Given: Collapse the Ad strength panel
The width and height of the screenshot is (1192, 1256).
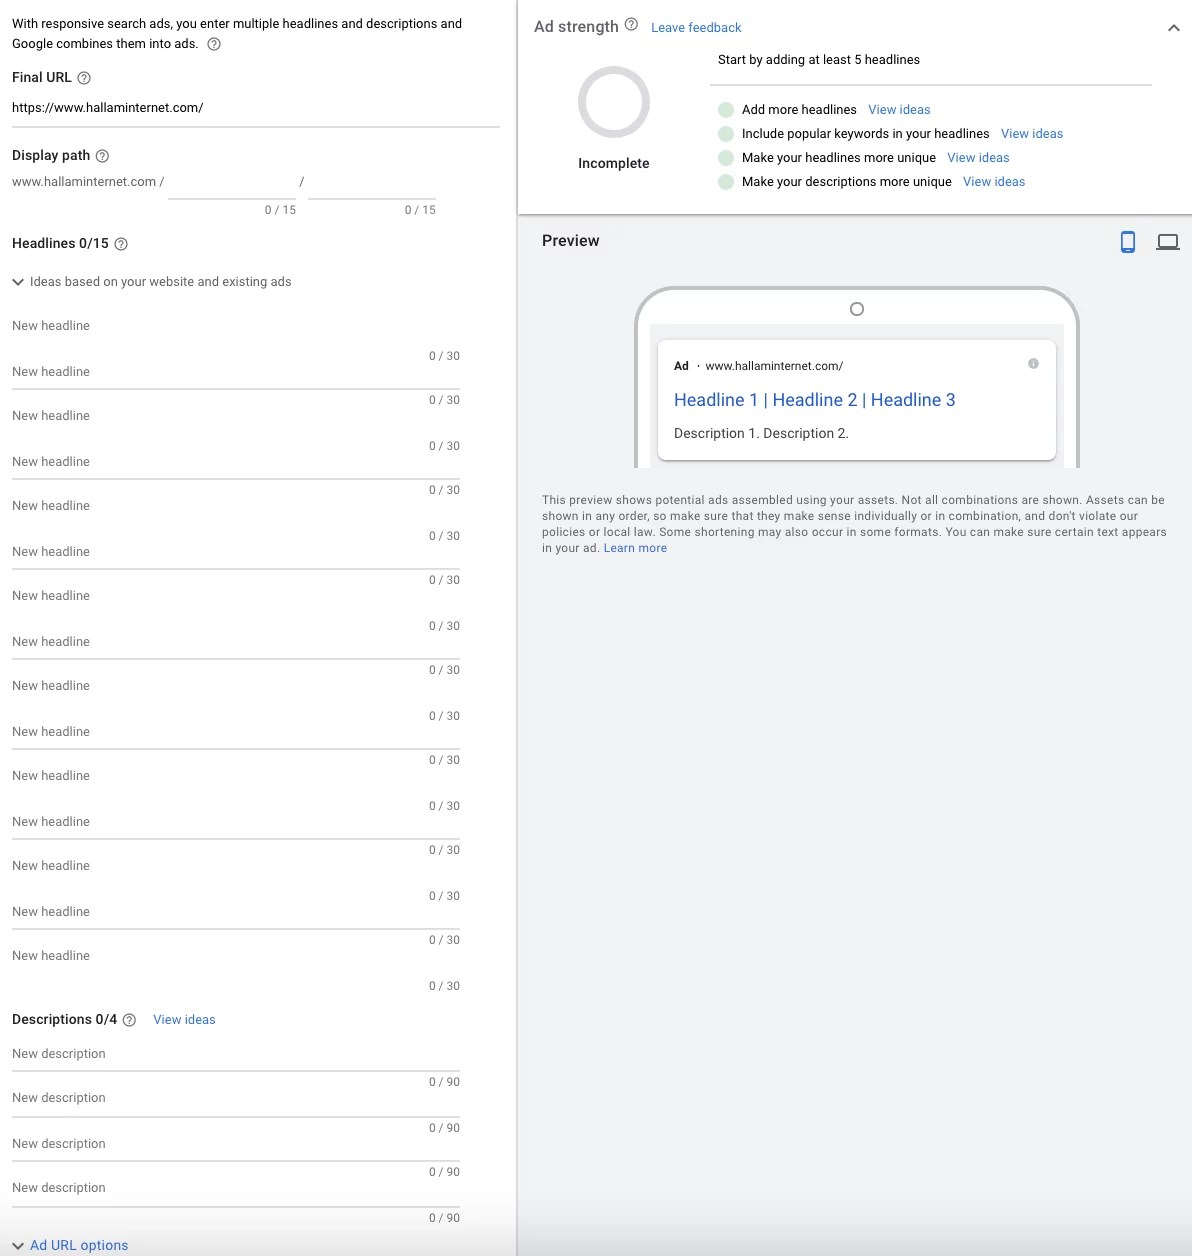Looking at the screenshot, I should point(1174,28).
